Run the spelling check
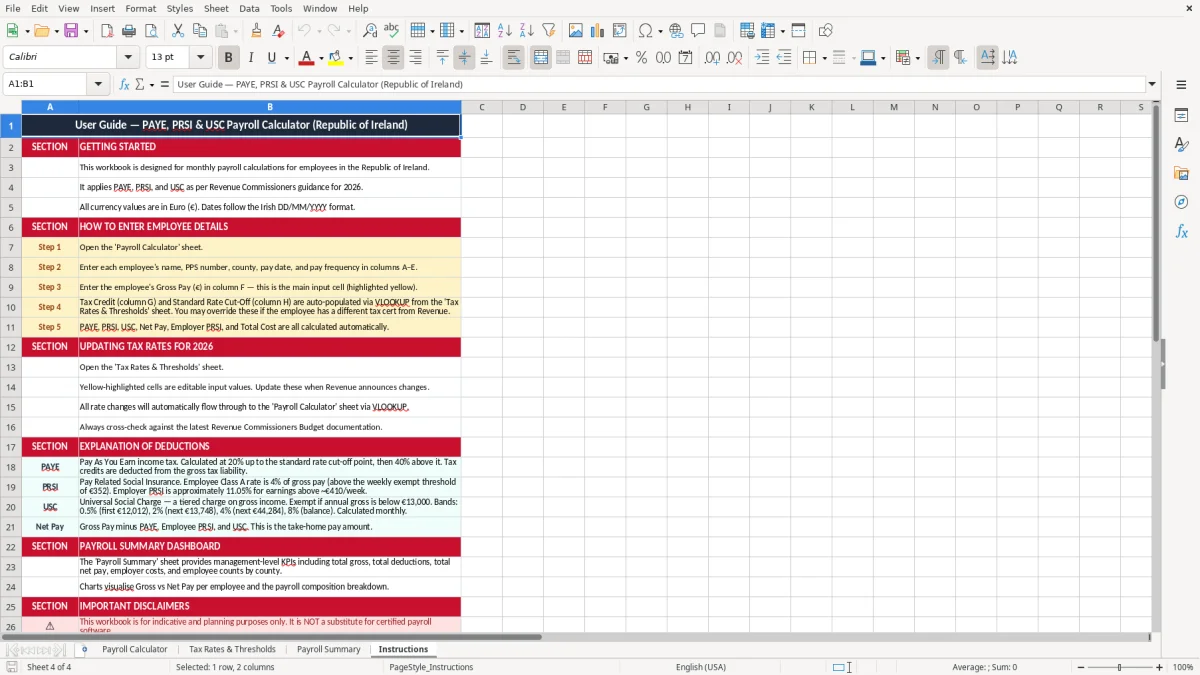1200x675 pixels. [x=391, y=31]
